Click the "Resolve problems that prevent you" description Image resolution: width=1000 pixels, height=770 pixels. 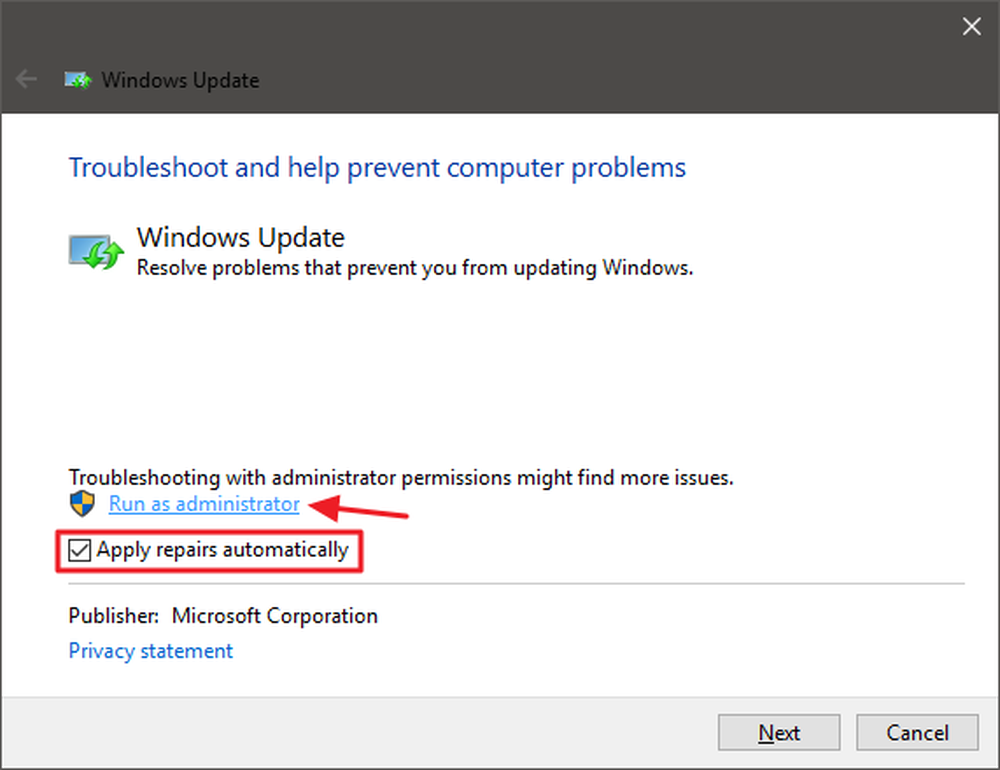415,268
